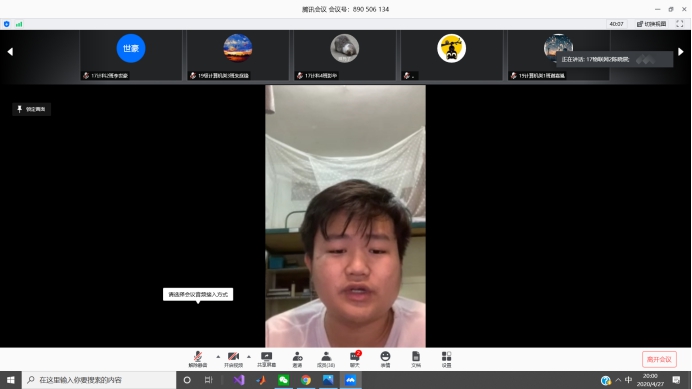Enter full screen mode icon
692x389 pixels.
(x=680, y=24)
